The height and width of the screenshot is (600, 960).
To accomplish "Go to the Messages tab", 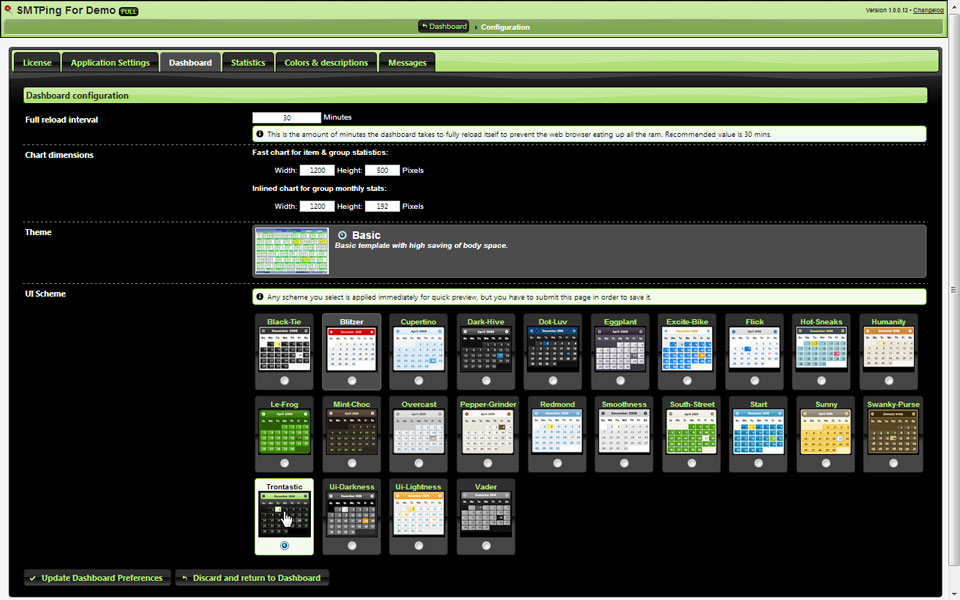I will pos(407,63).
